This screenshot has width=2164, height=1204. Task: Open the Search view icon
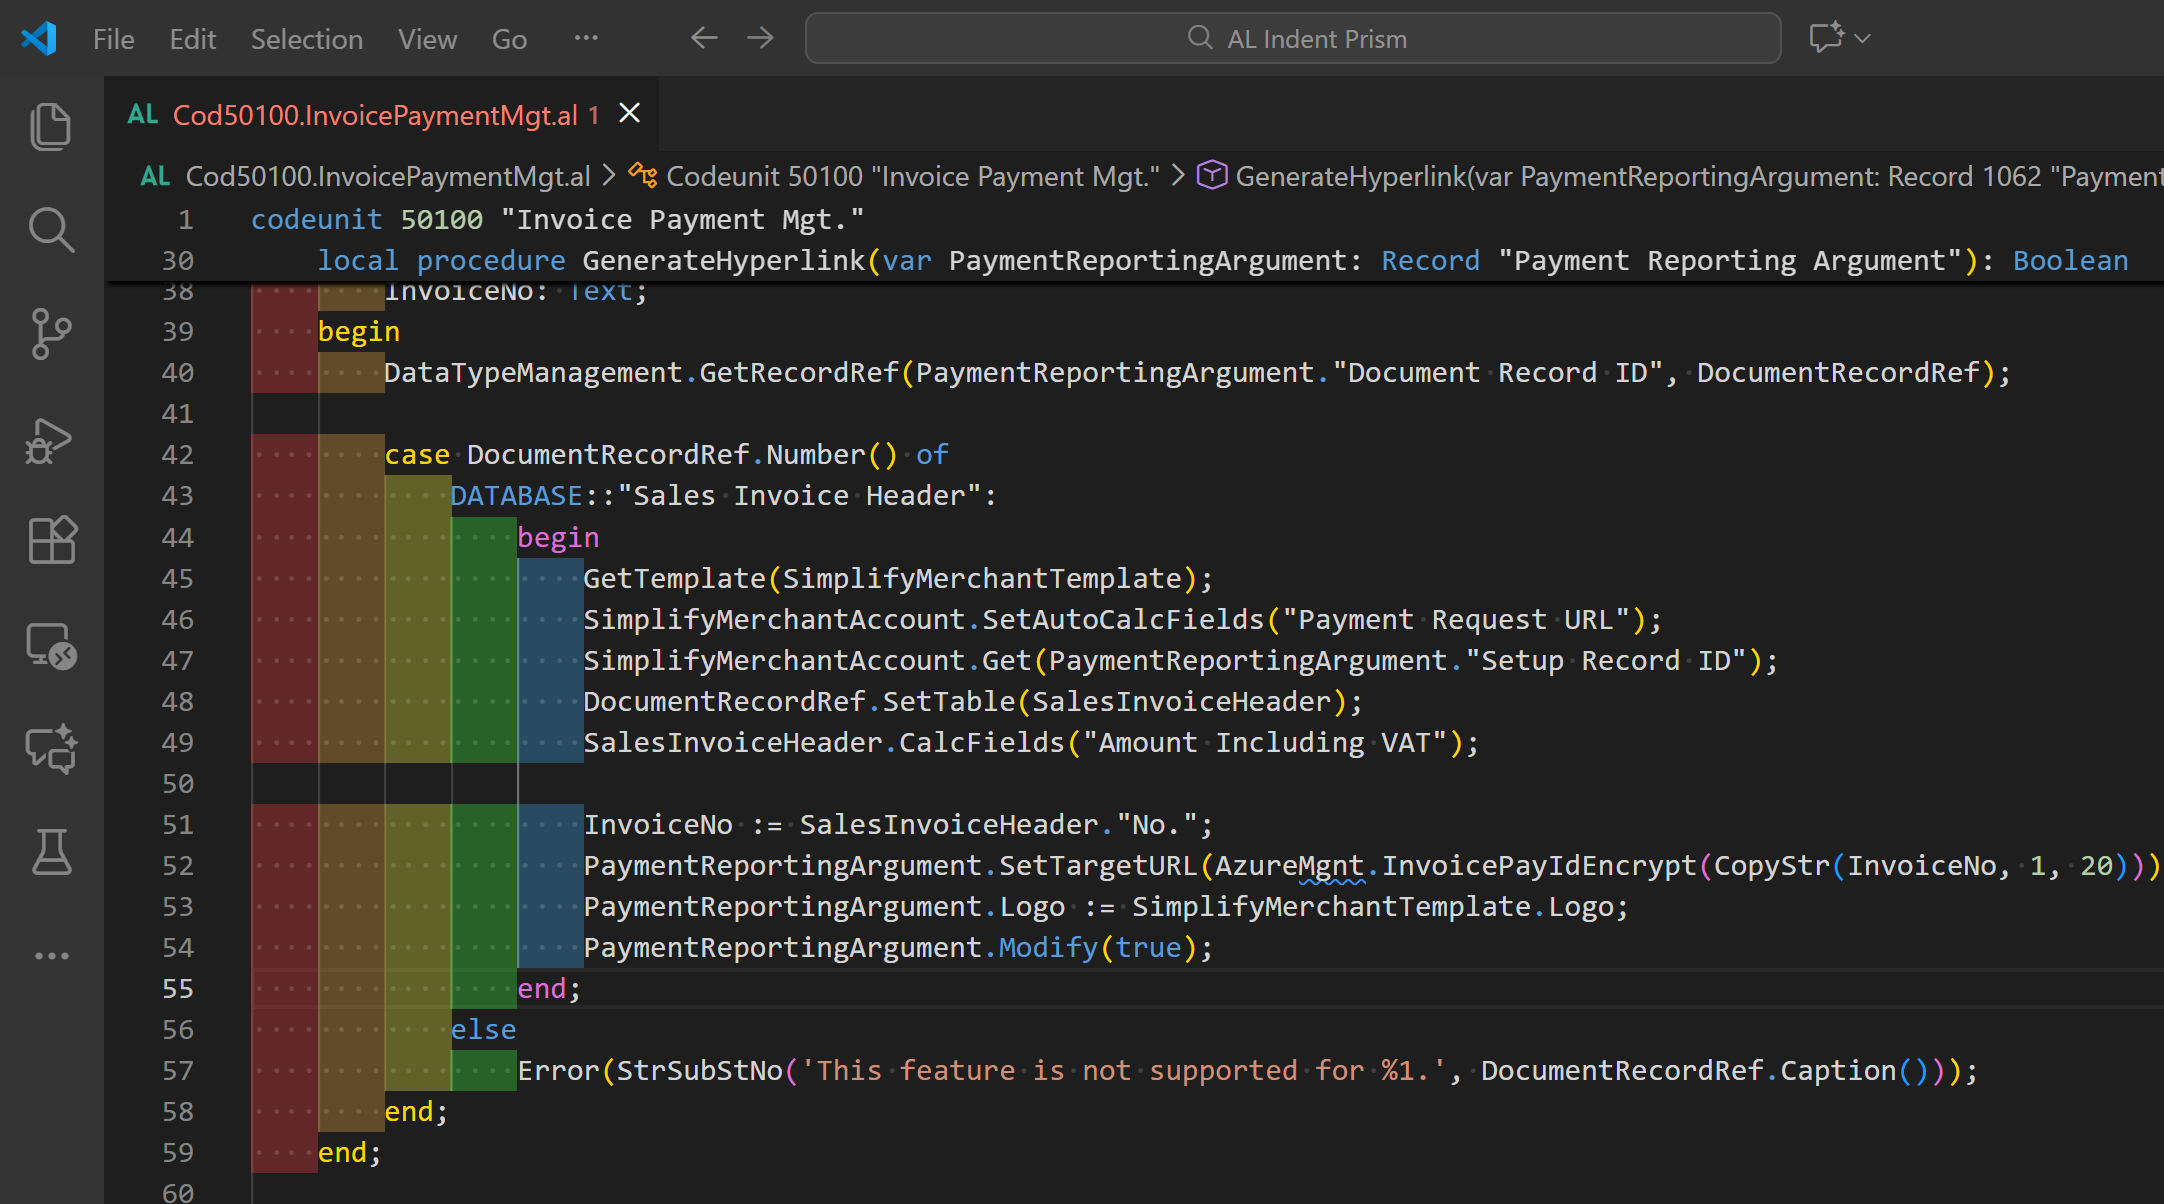click(51, 230)
